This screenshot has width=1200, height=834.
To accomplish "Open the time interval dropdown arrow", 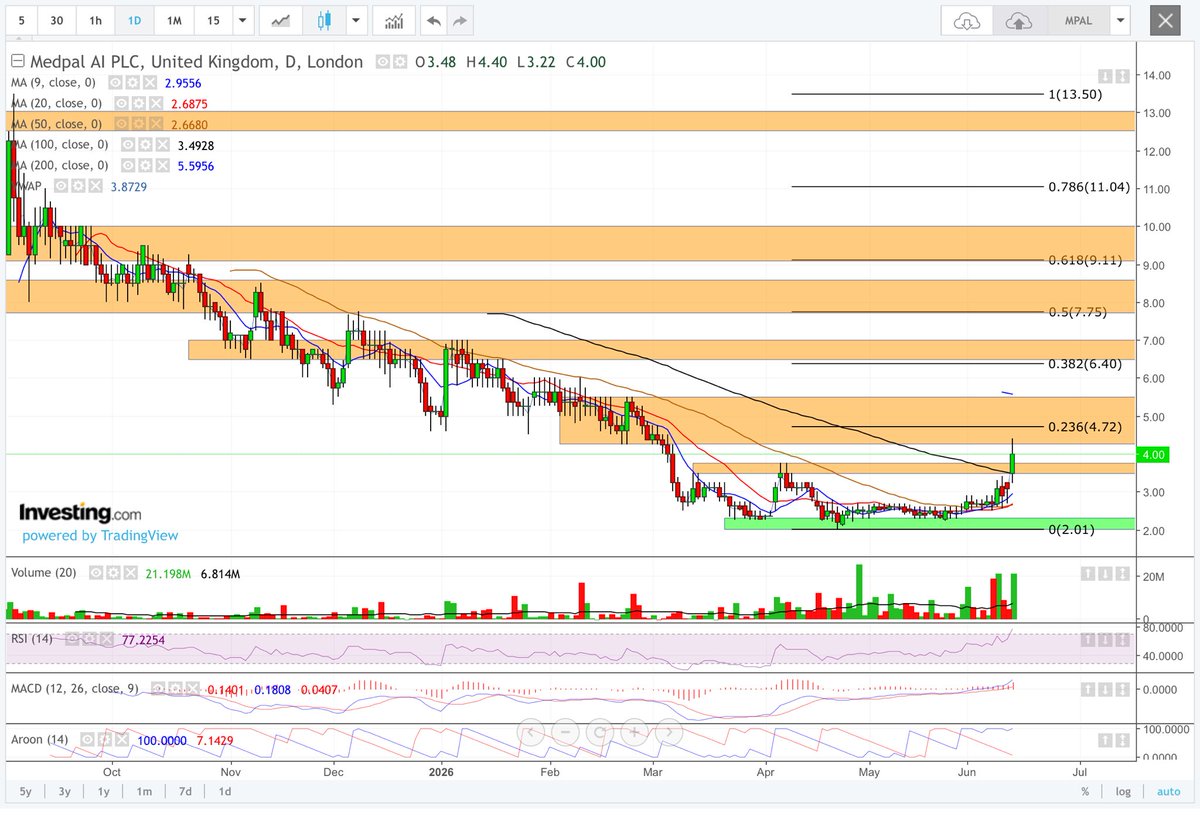I will click(x=241, y=20).
